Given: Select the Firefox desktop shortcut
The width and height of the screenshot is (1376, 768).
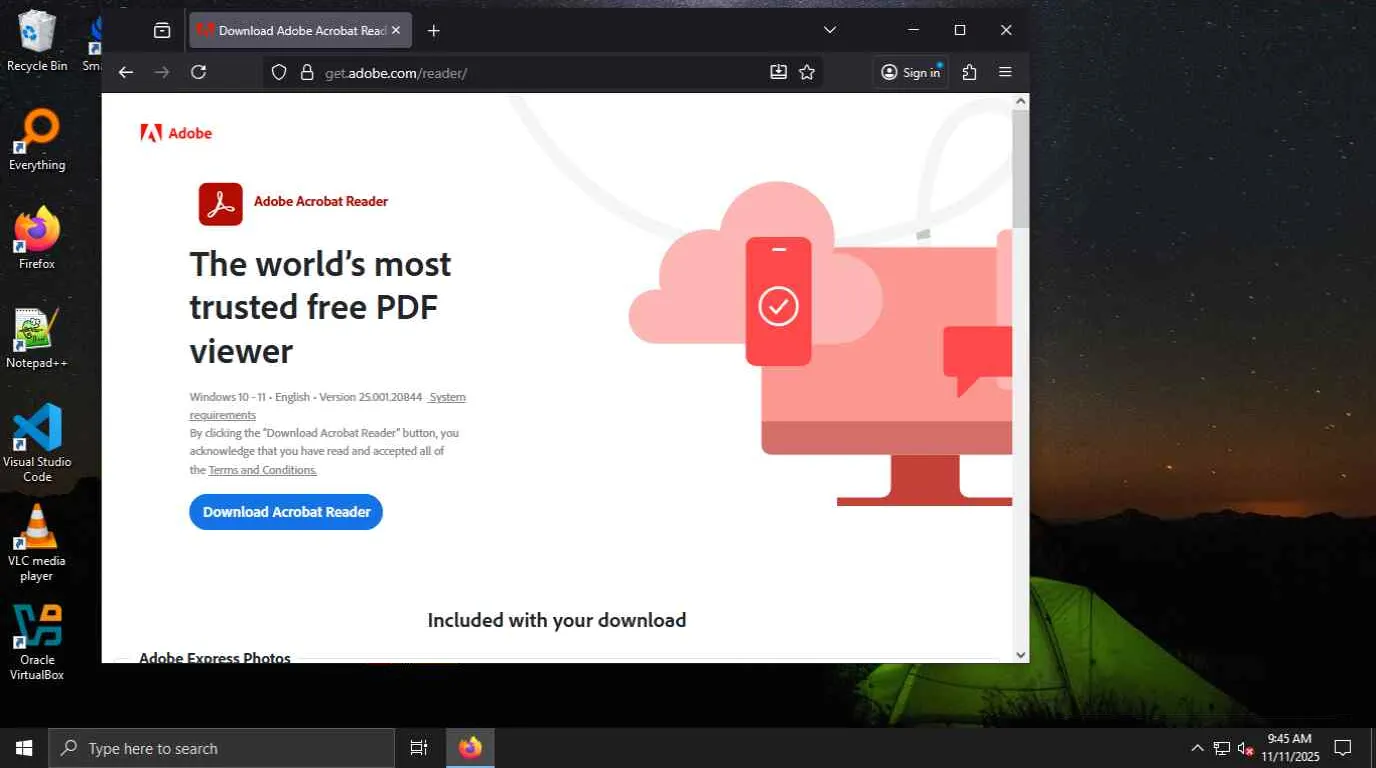Looking at the screenshot, I should [37, 238].
